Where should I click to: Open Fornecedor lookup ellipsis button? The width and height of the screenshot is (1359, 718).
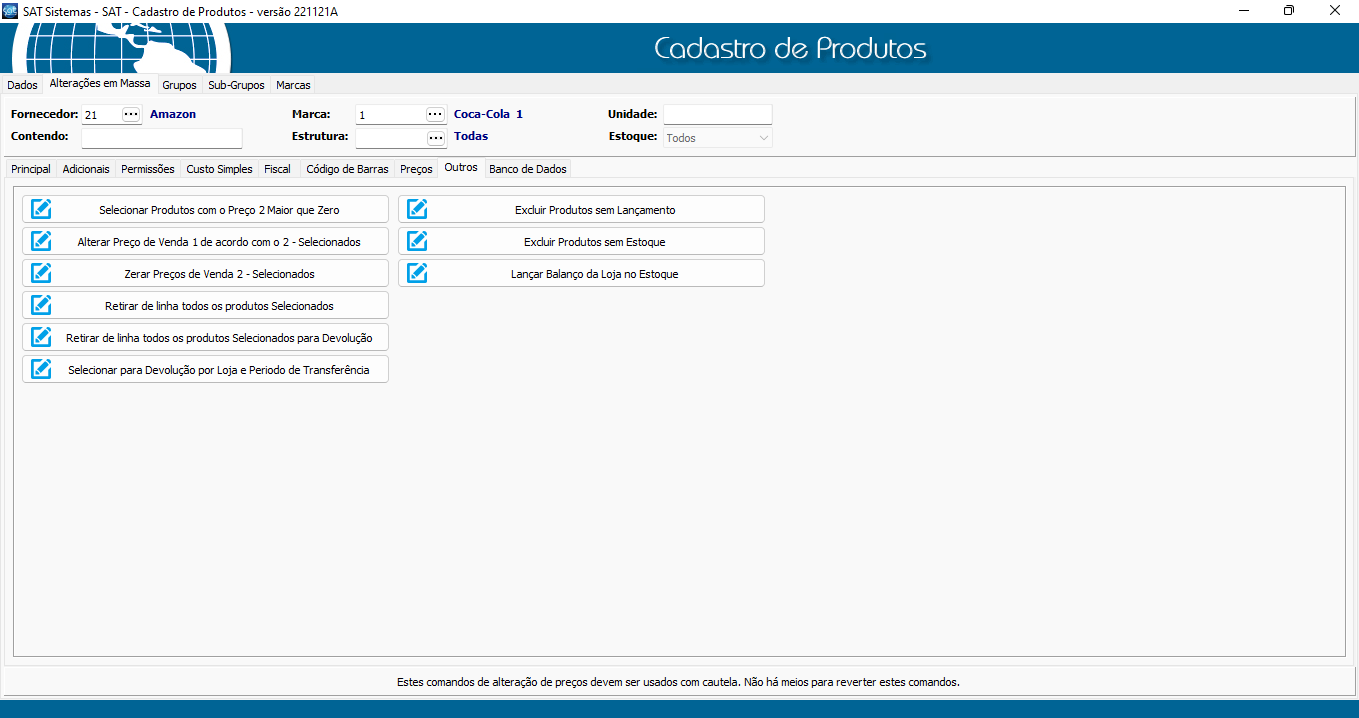point(131,114)
